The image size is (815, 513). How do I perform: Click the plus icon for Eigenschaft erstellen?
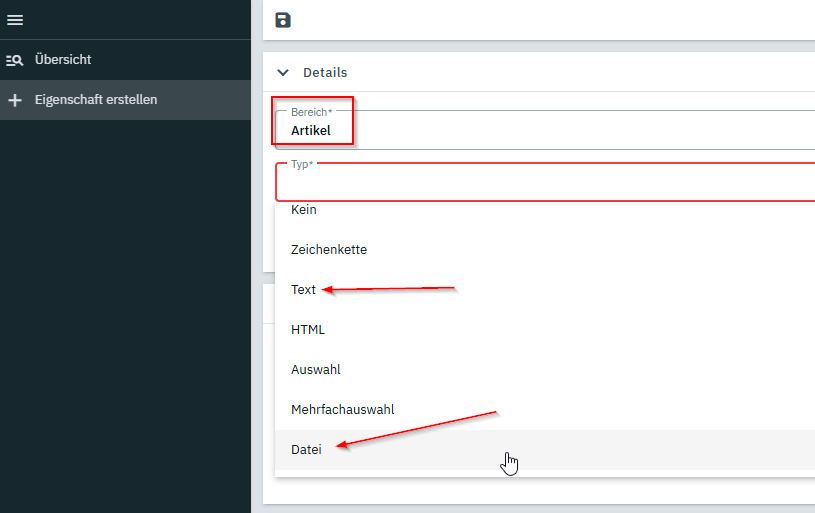click(x=15, y=100)
